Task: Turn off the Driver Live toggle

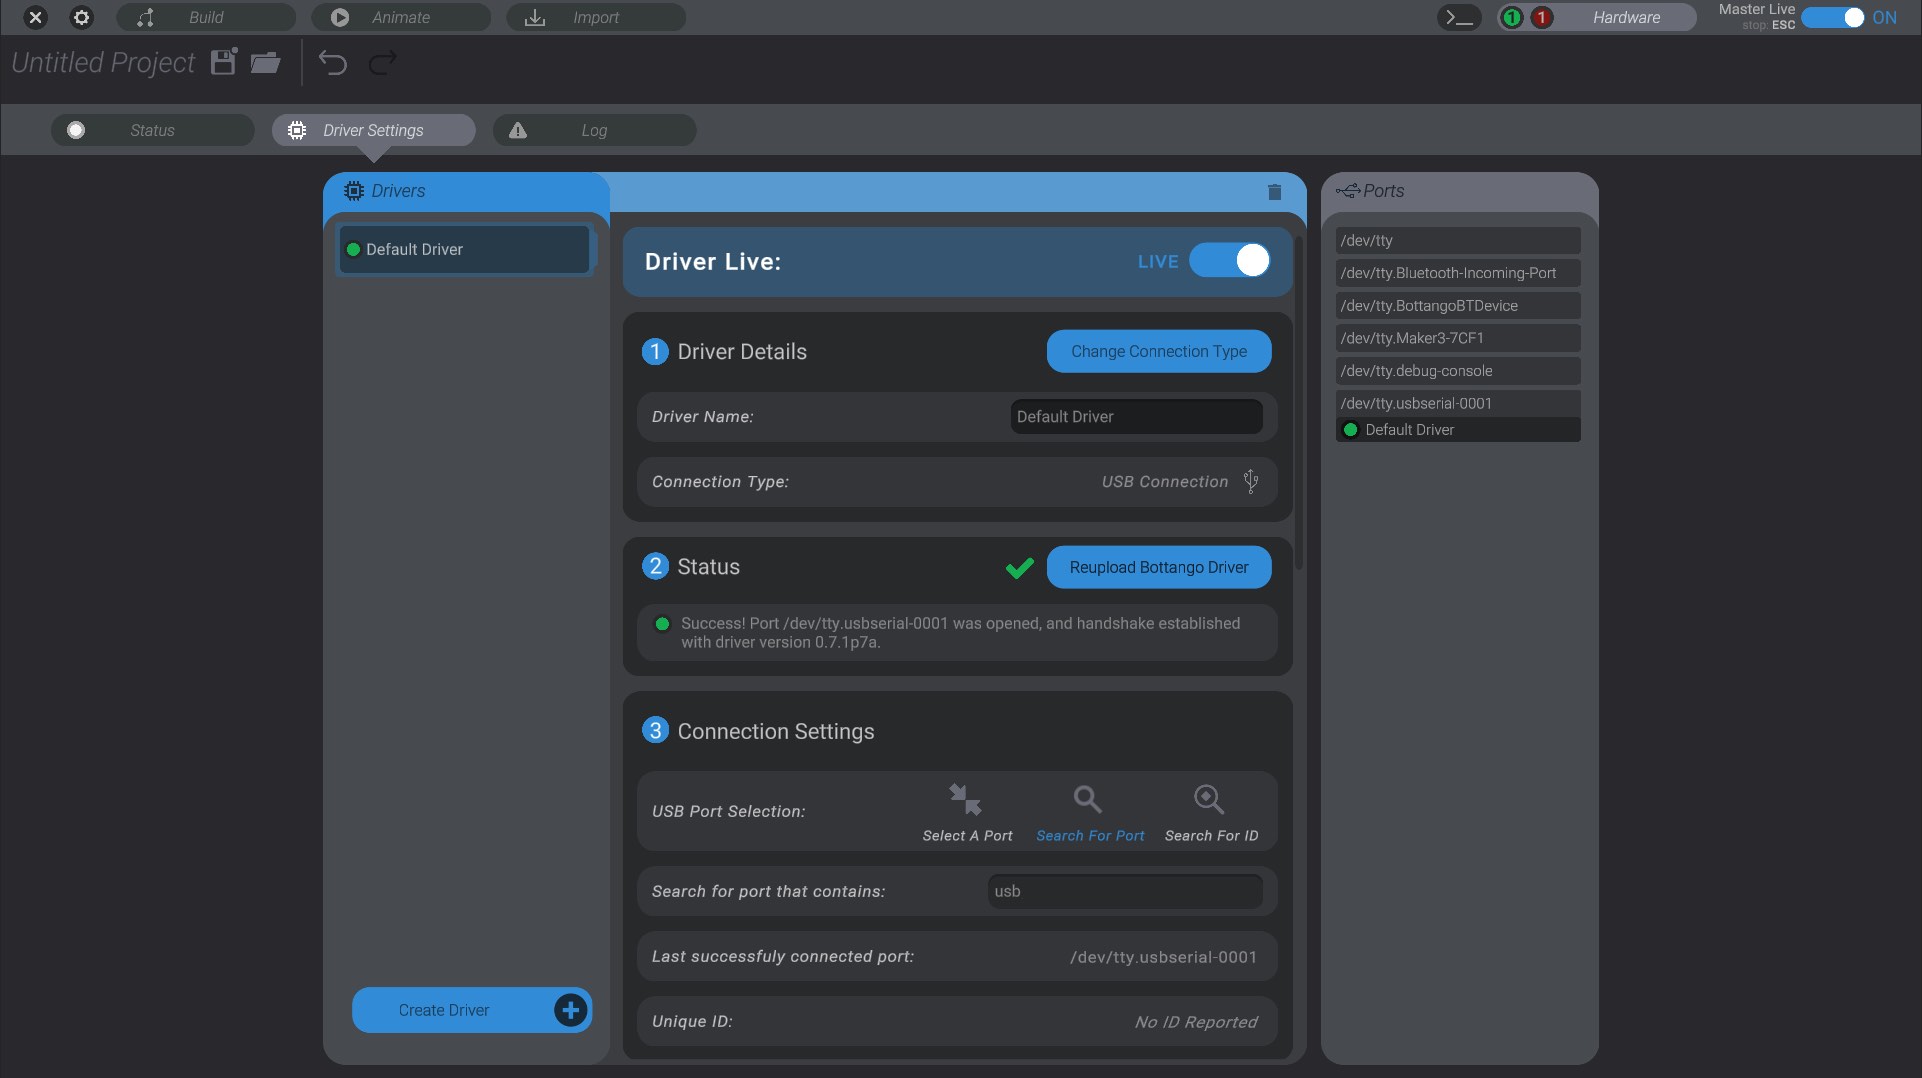Action: (x=1231, y=261)
